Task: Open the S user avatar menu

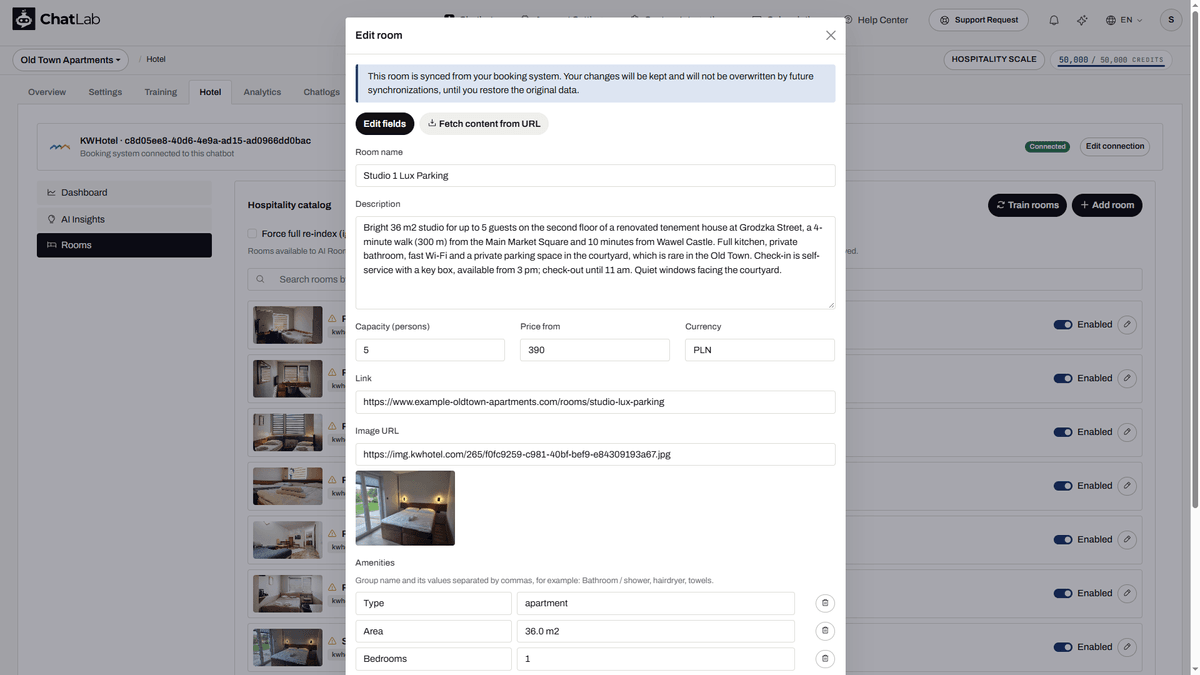Action: click(1171, 20)
